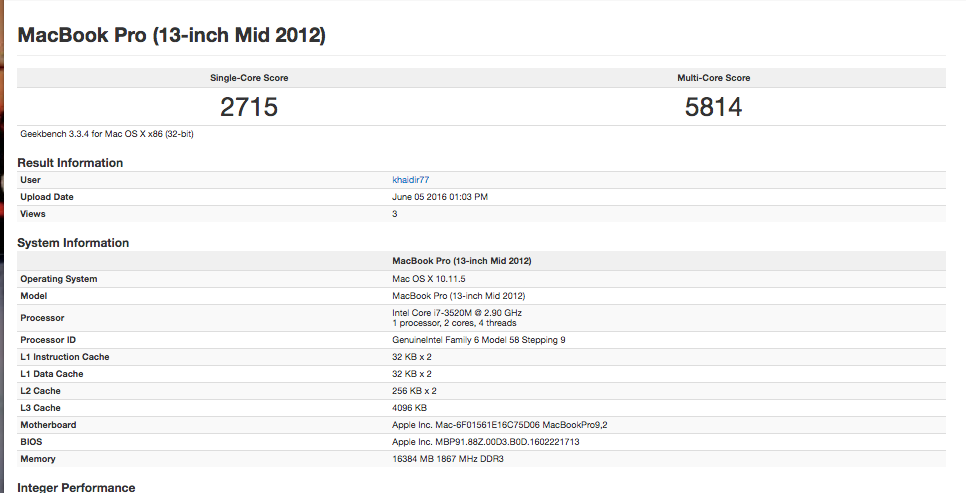Screen dimensions: 966x493
Task: Select the upload date June 05 2016 01:03 PM
Action: coord(440,197)
